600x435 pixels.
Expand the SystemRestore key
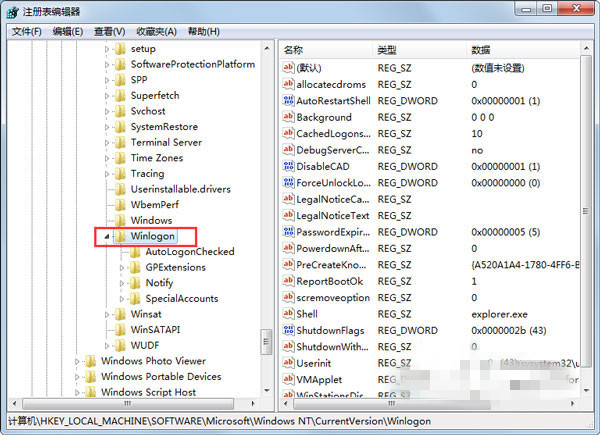107,127
